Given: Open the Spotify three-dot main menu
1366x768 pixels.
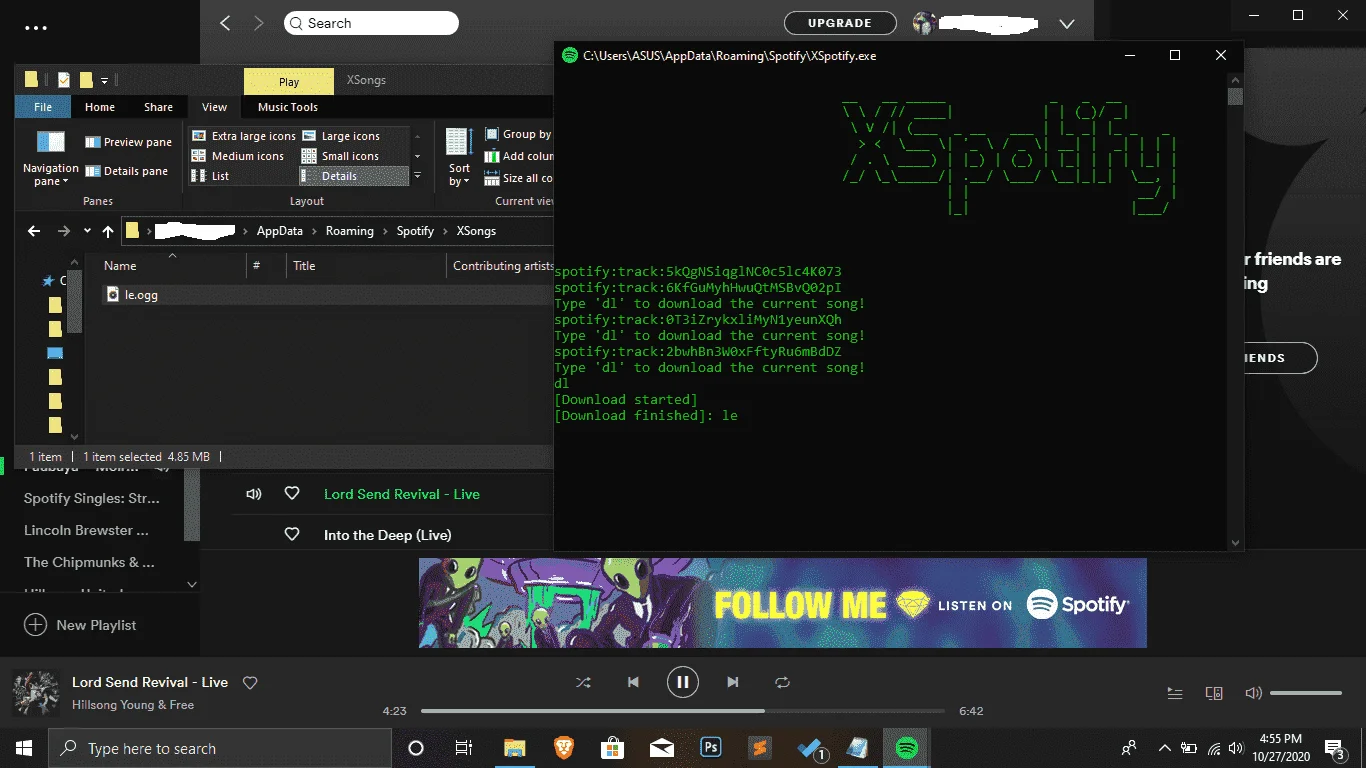Looking at the screenshot, I should 36,28.
